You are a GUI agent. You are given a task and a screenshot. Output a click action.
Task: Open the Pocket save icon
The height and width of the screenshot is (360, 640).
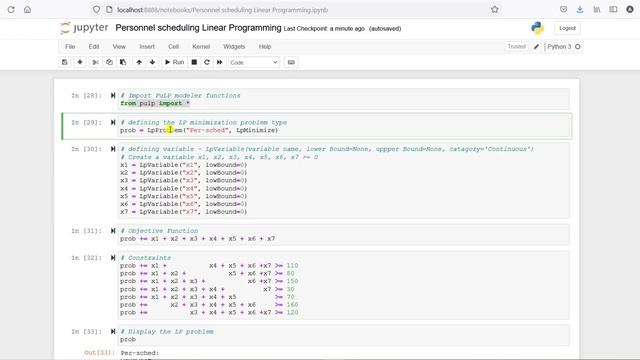click(x=563, y=9)
